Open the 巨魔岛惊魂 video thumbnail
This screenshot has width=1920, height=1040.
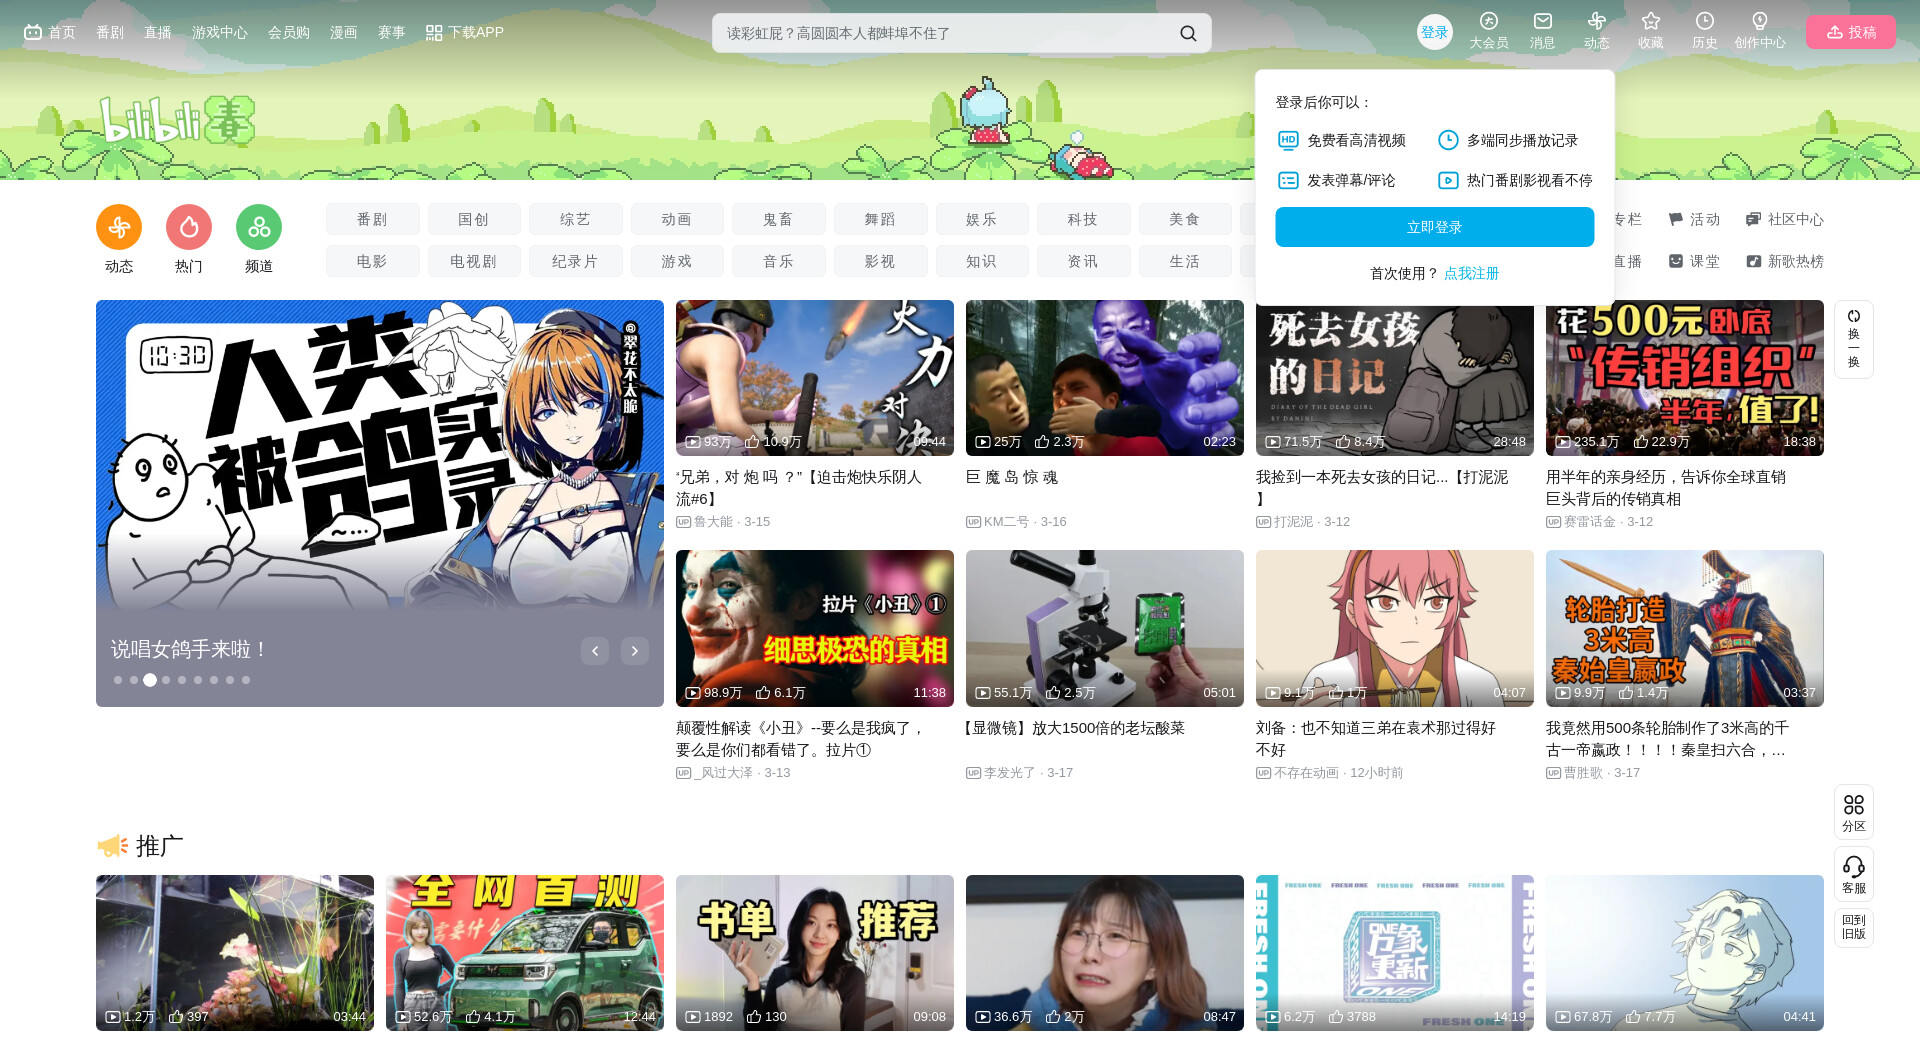coord(1105,378)
